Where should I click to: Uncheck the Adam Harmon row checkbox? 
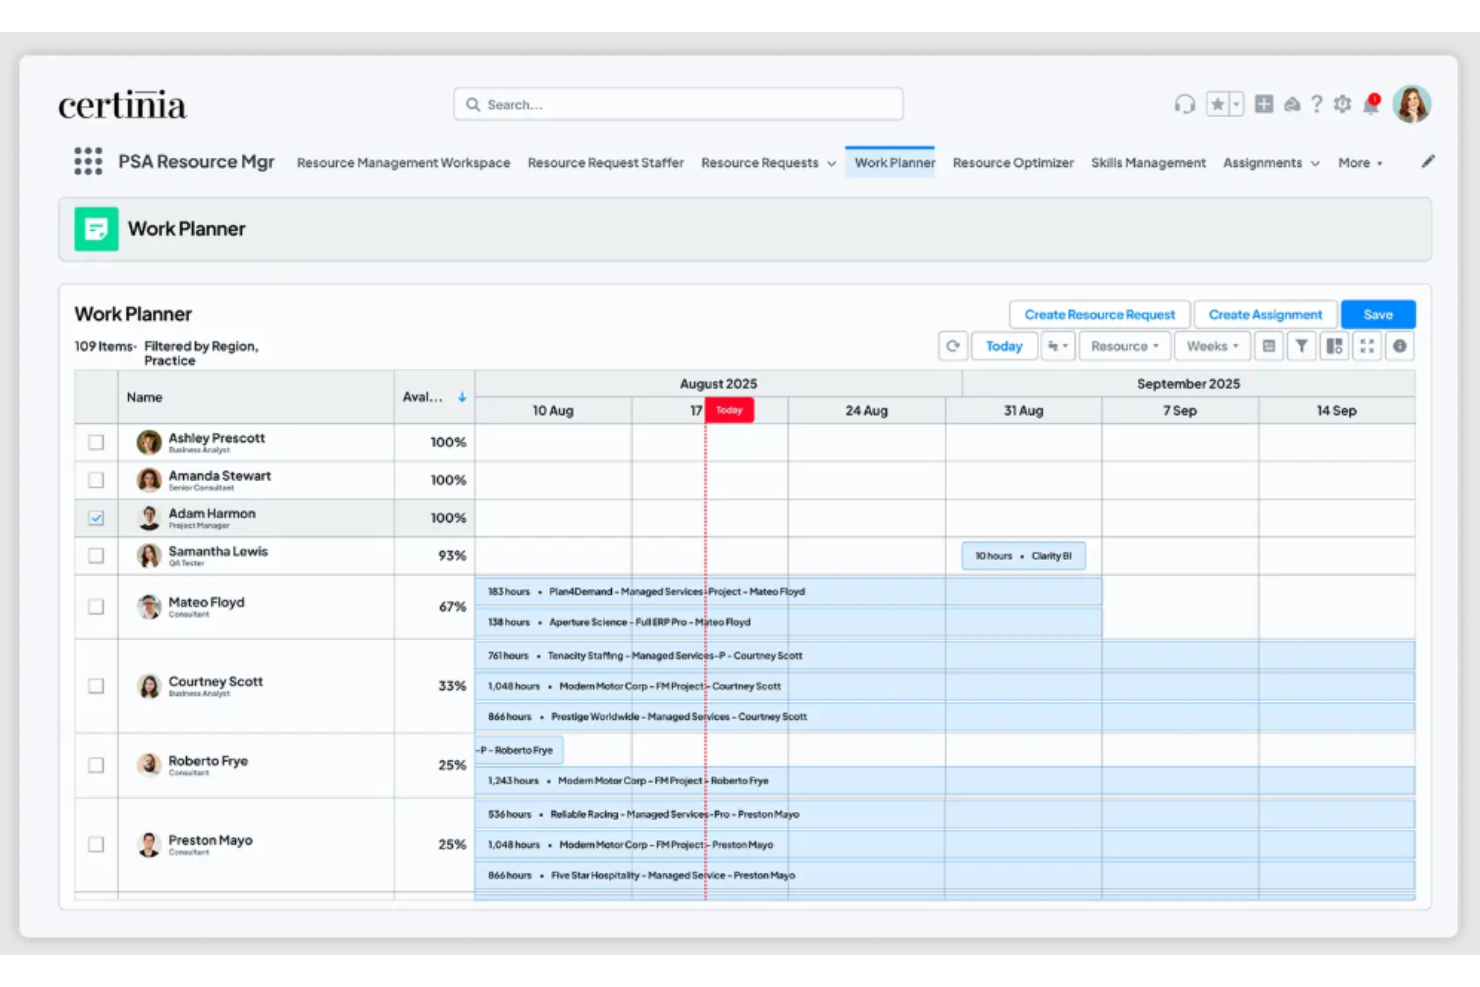(x=96, y=518)
